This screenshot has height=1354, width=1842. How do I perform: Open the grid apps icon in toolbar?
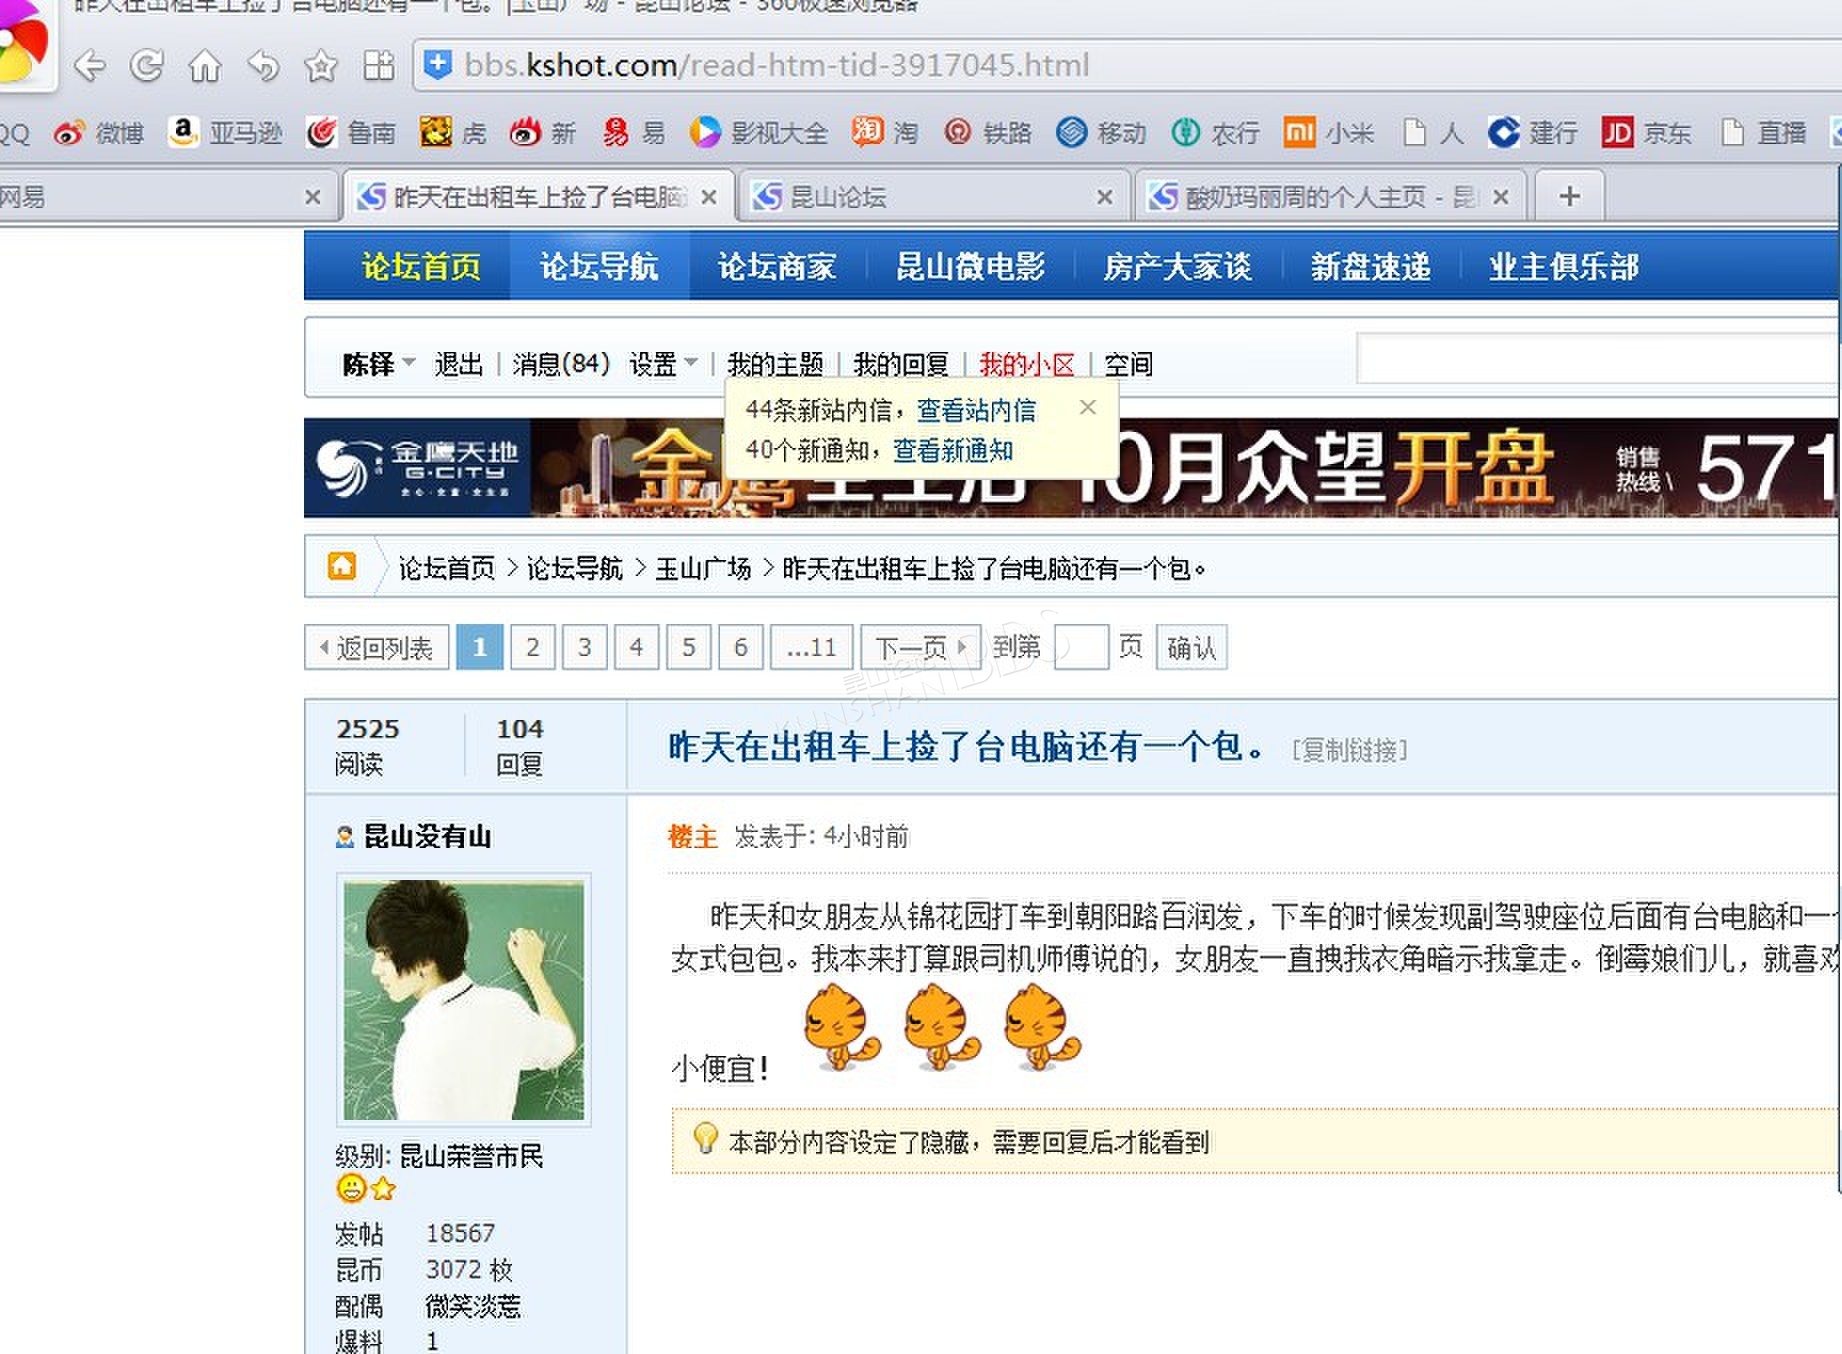point(379,66)
